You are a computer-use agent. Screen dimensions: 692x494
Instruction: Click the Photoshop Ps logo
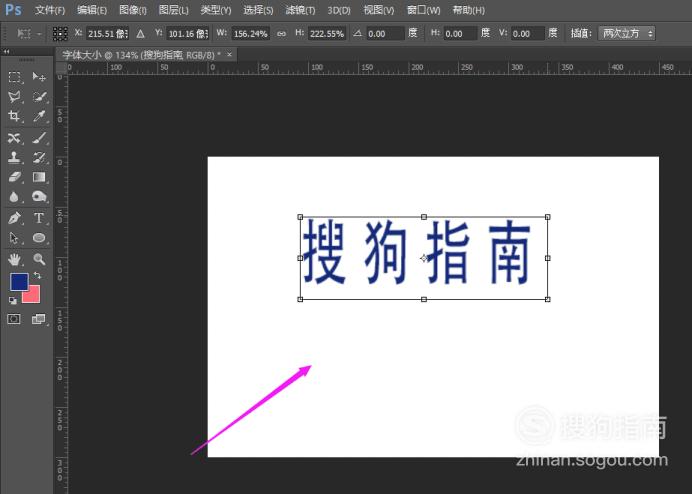point(13,10)
